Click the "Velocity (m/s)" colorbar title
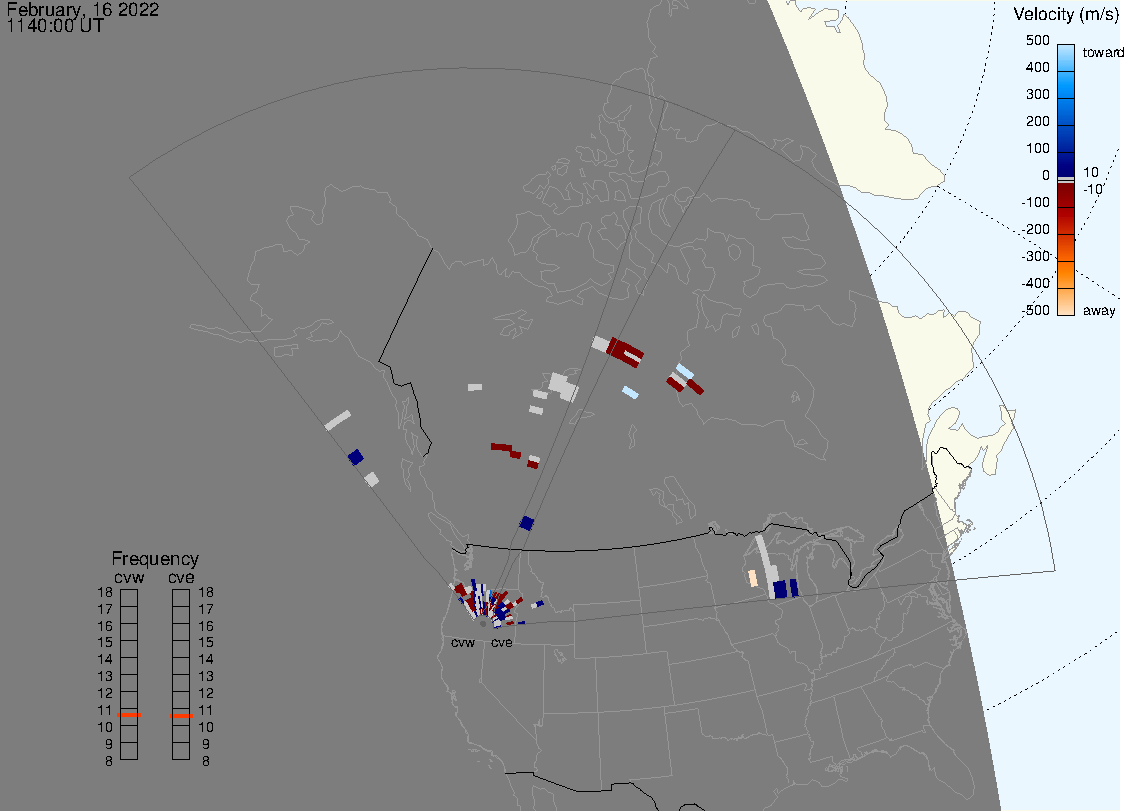Viewport: 1124px width, 811px height. point(1066,14)
